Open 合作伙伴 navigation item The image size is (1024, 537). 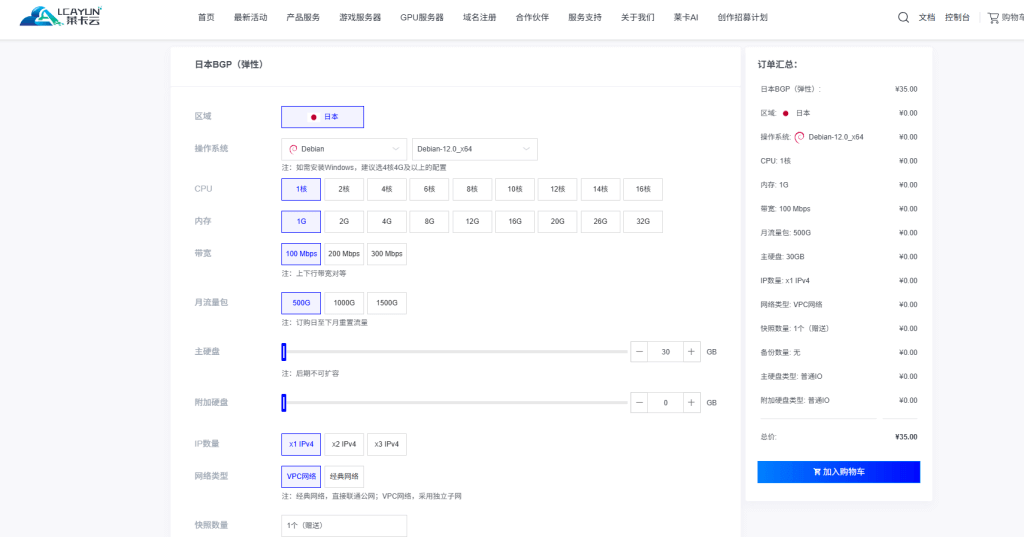point(532,18)
